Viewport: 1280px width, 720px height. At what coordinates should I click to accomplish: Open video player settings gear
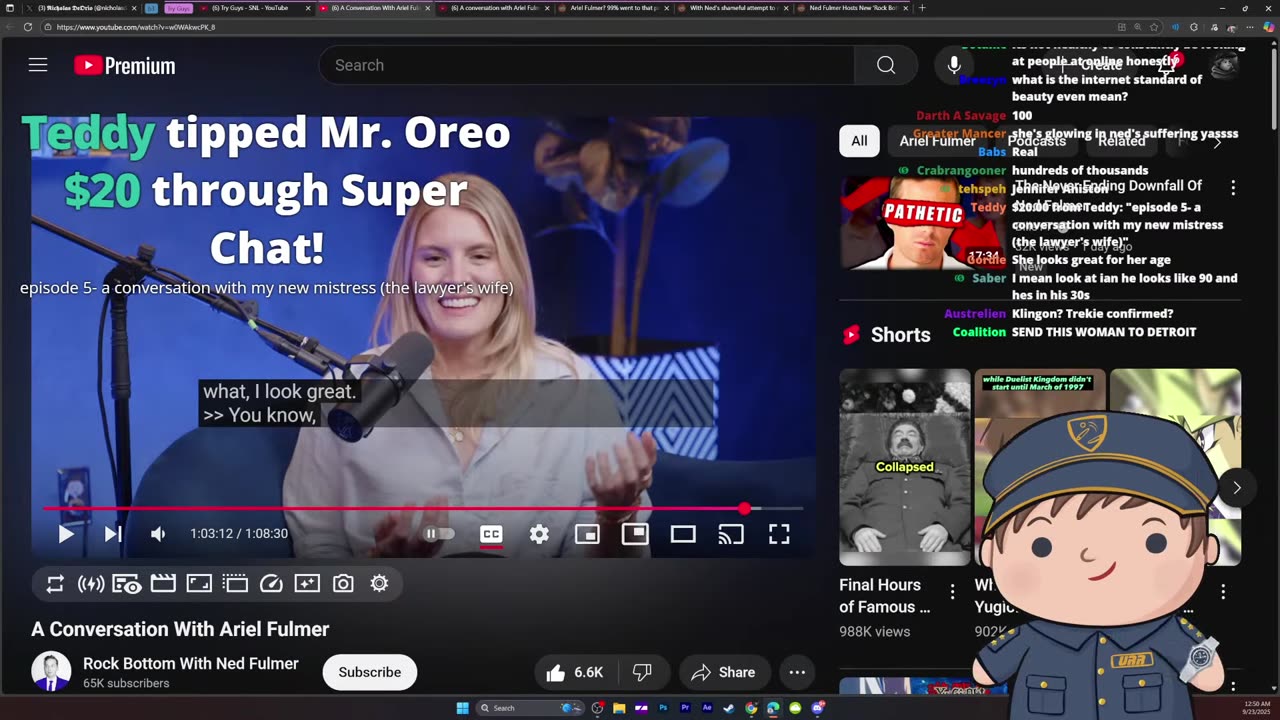point(539,534)
